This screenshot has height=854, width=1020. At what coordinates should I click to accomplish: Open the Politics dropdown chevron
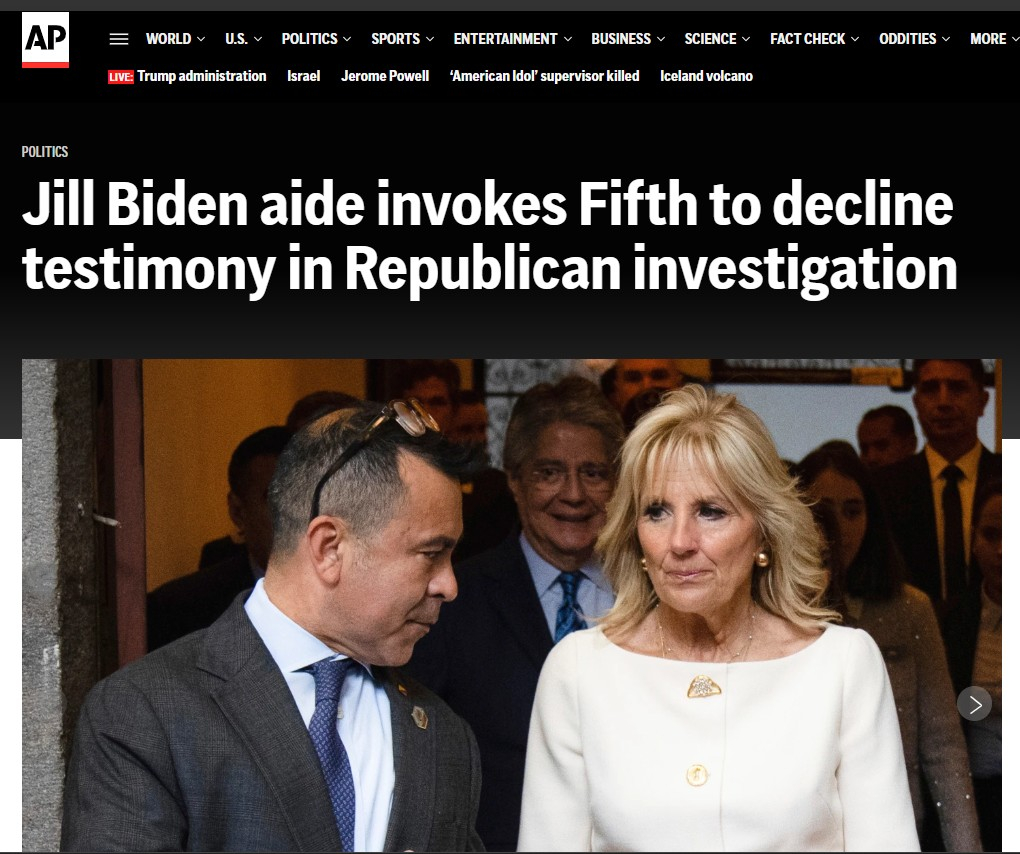click(x=347, y=39)
